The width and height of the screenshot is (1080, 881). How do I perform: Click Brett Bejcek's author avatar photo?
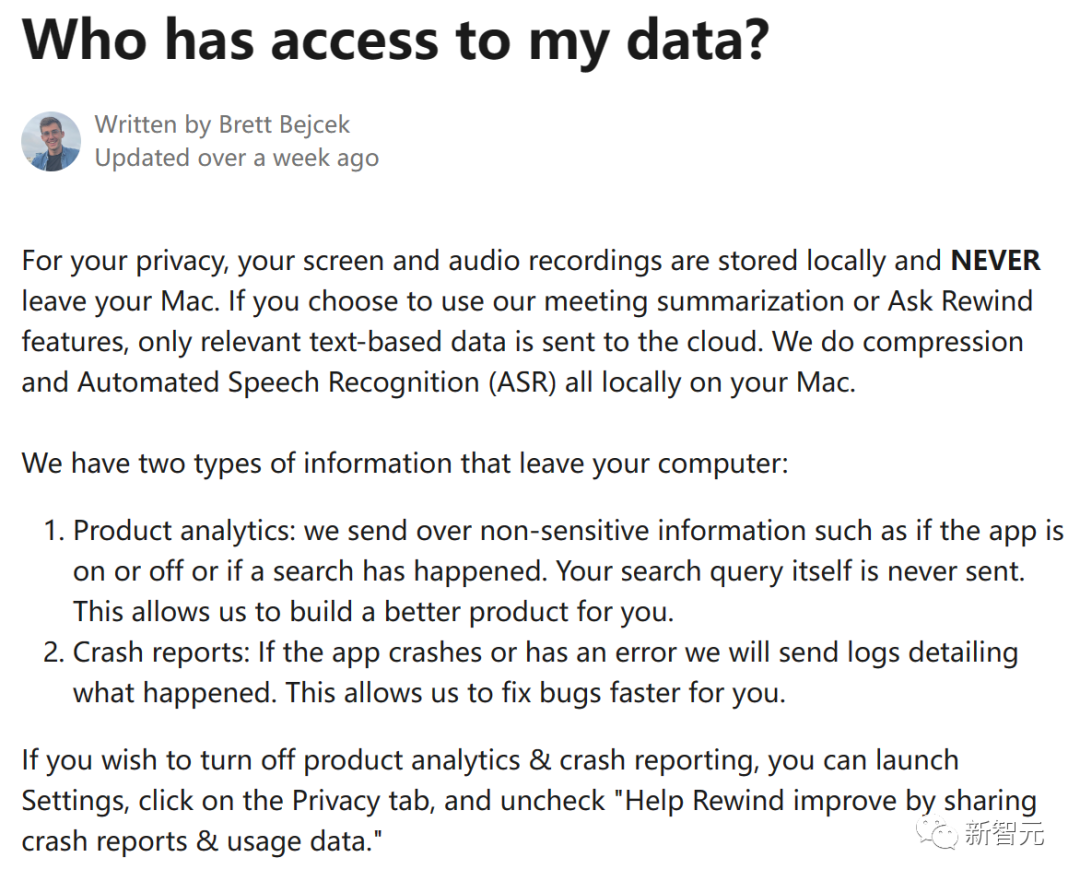[x=51, y=141]
